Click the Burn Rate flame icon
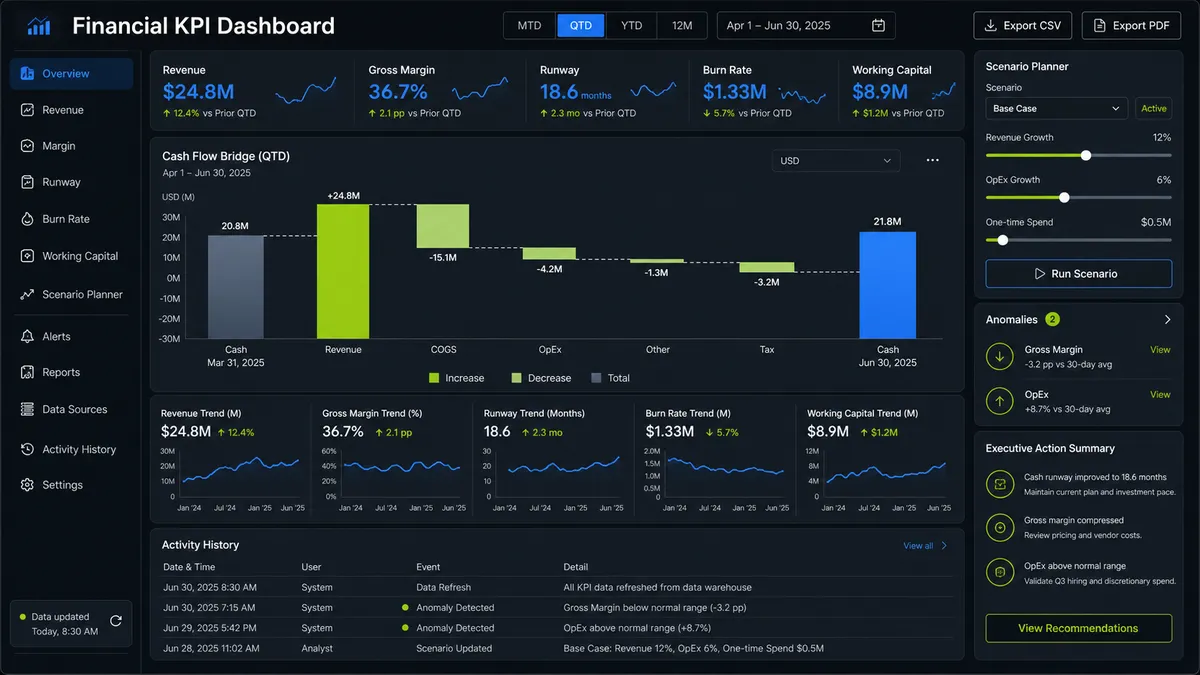The image size is (1200, 675). click(27, 219)
